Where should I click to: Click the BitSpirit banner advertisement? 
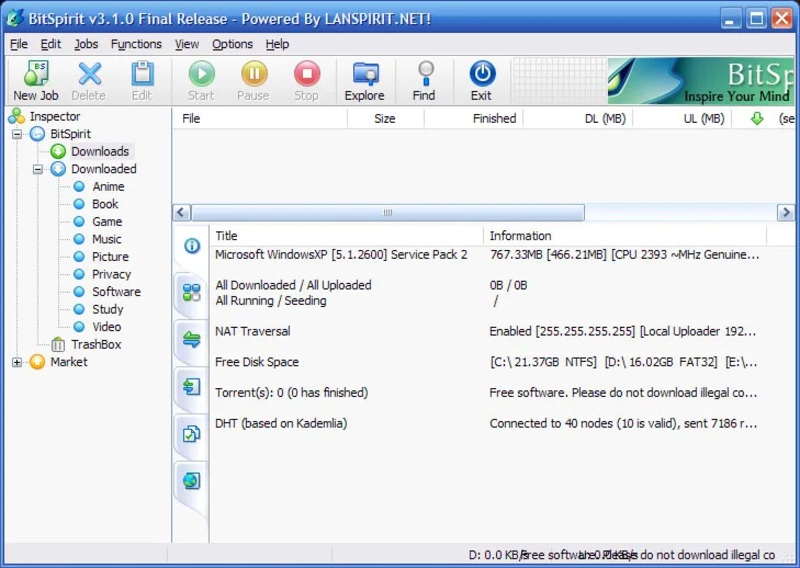(x=700, y=81)
